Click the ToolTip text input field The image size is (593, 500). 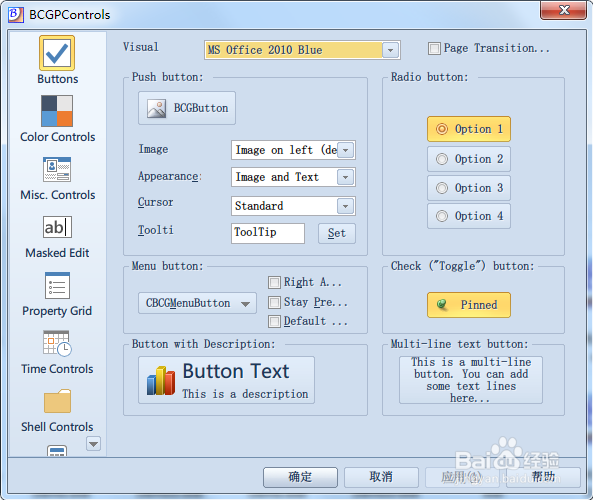tap(268, 233)
